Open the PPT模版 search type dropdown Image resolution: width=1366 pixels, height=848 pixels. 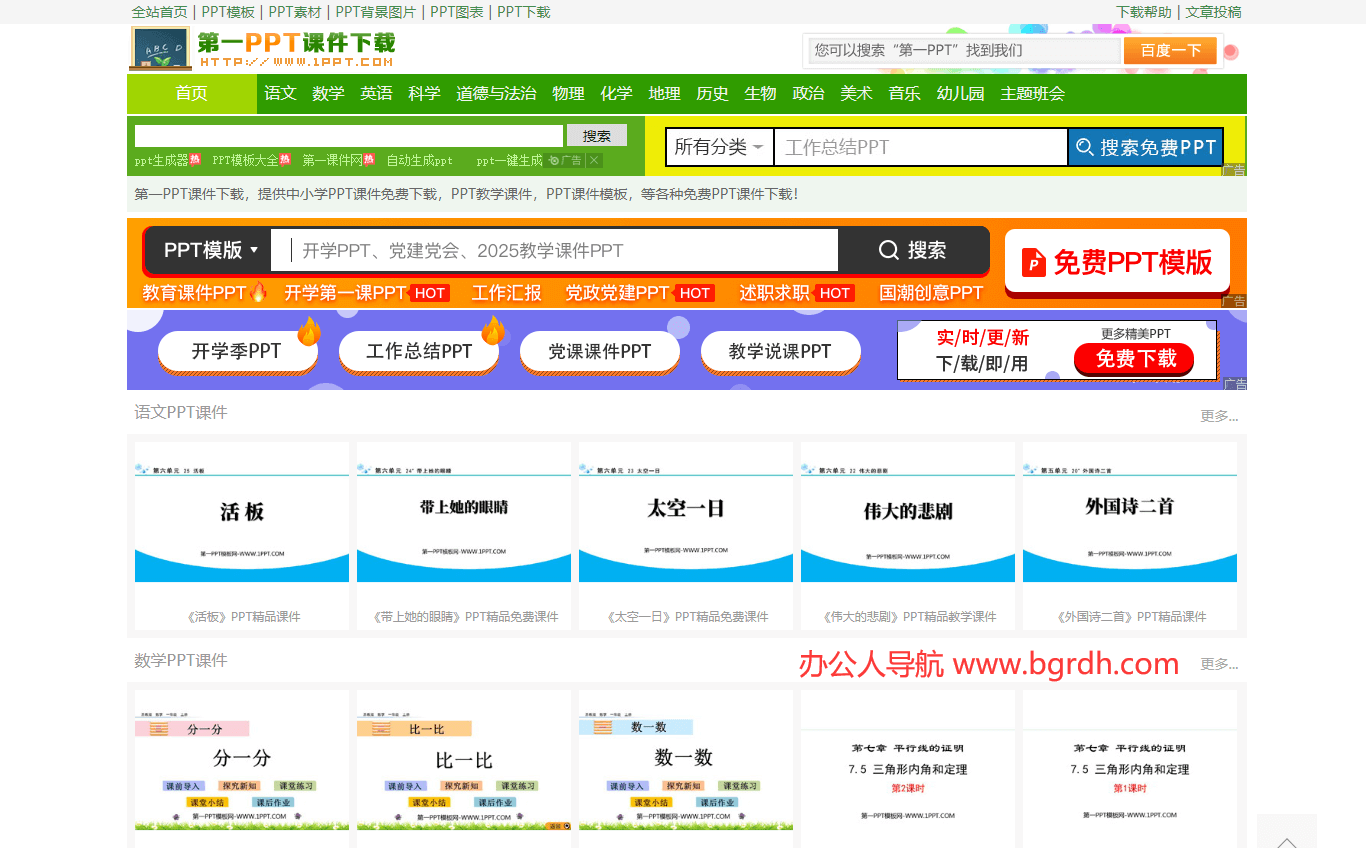210,250
